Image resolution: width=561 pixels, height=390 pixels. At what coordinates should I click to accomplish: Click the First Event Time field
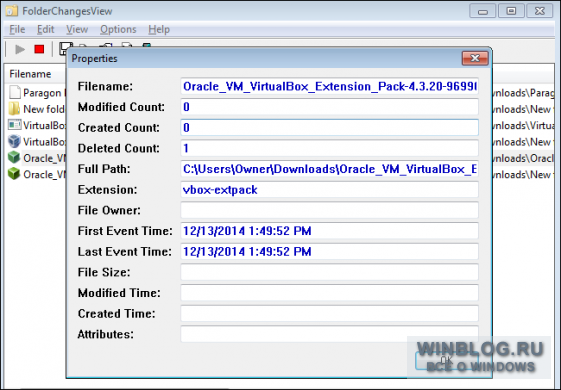pyautogui.click(x=330, y=231)
